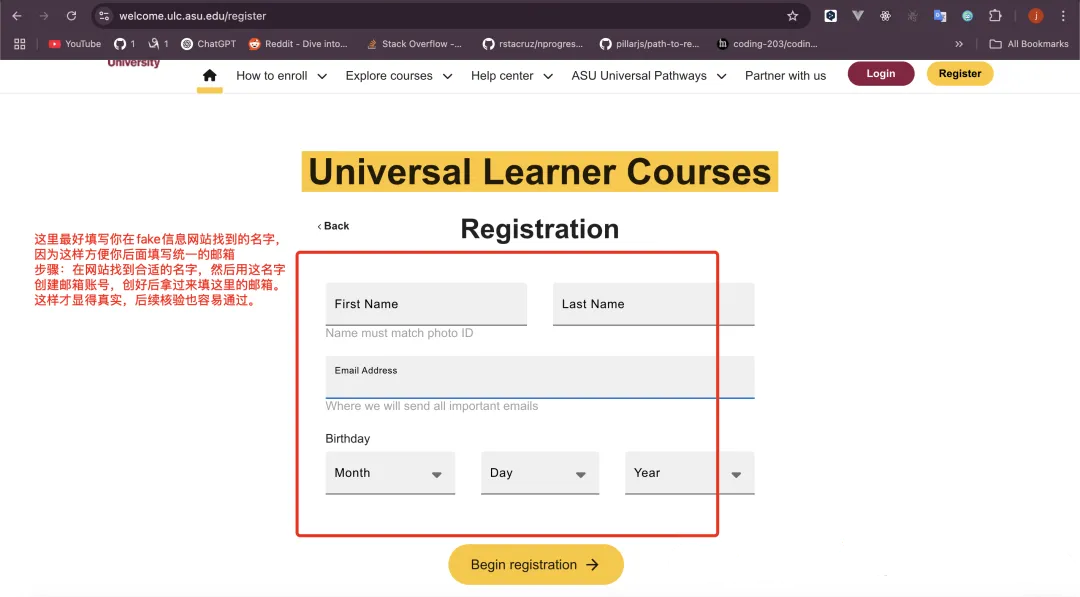Focus the Last Name field
1080x597 pixels.
click(x=654, y=304)
